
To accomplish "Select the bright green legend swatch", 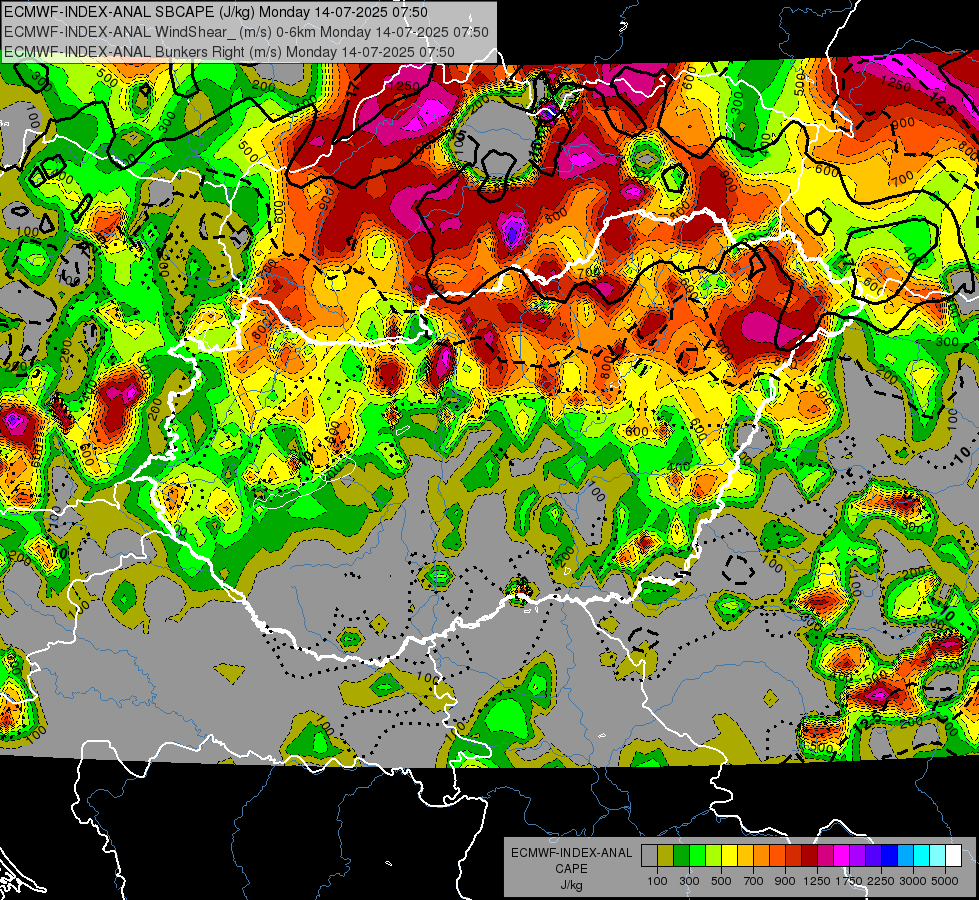I will tap(697, 856).
